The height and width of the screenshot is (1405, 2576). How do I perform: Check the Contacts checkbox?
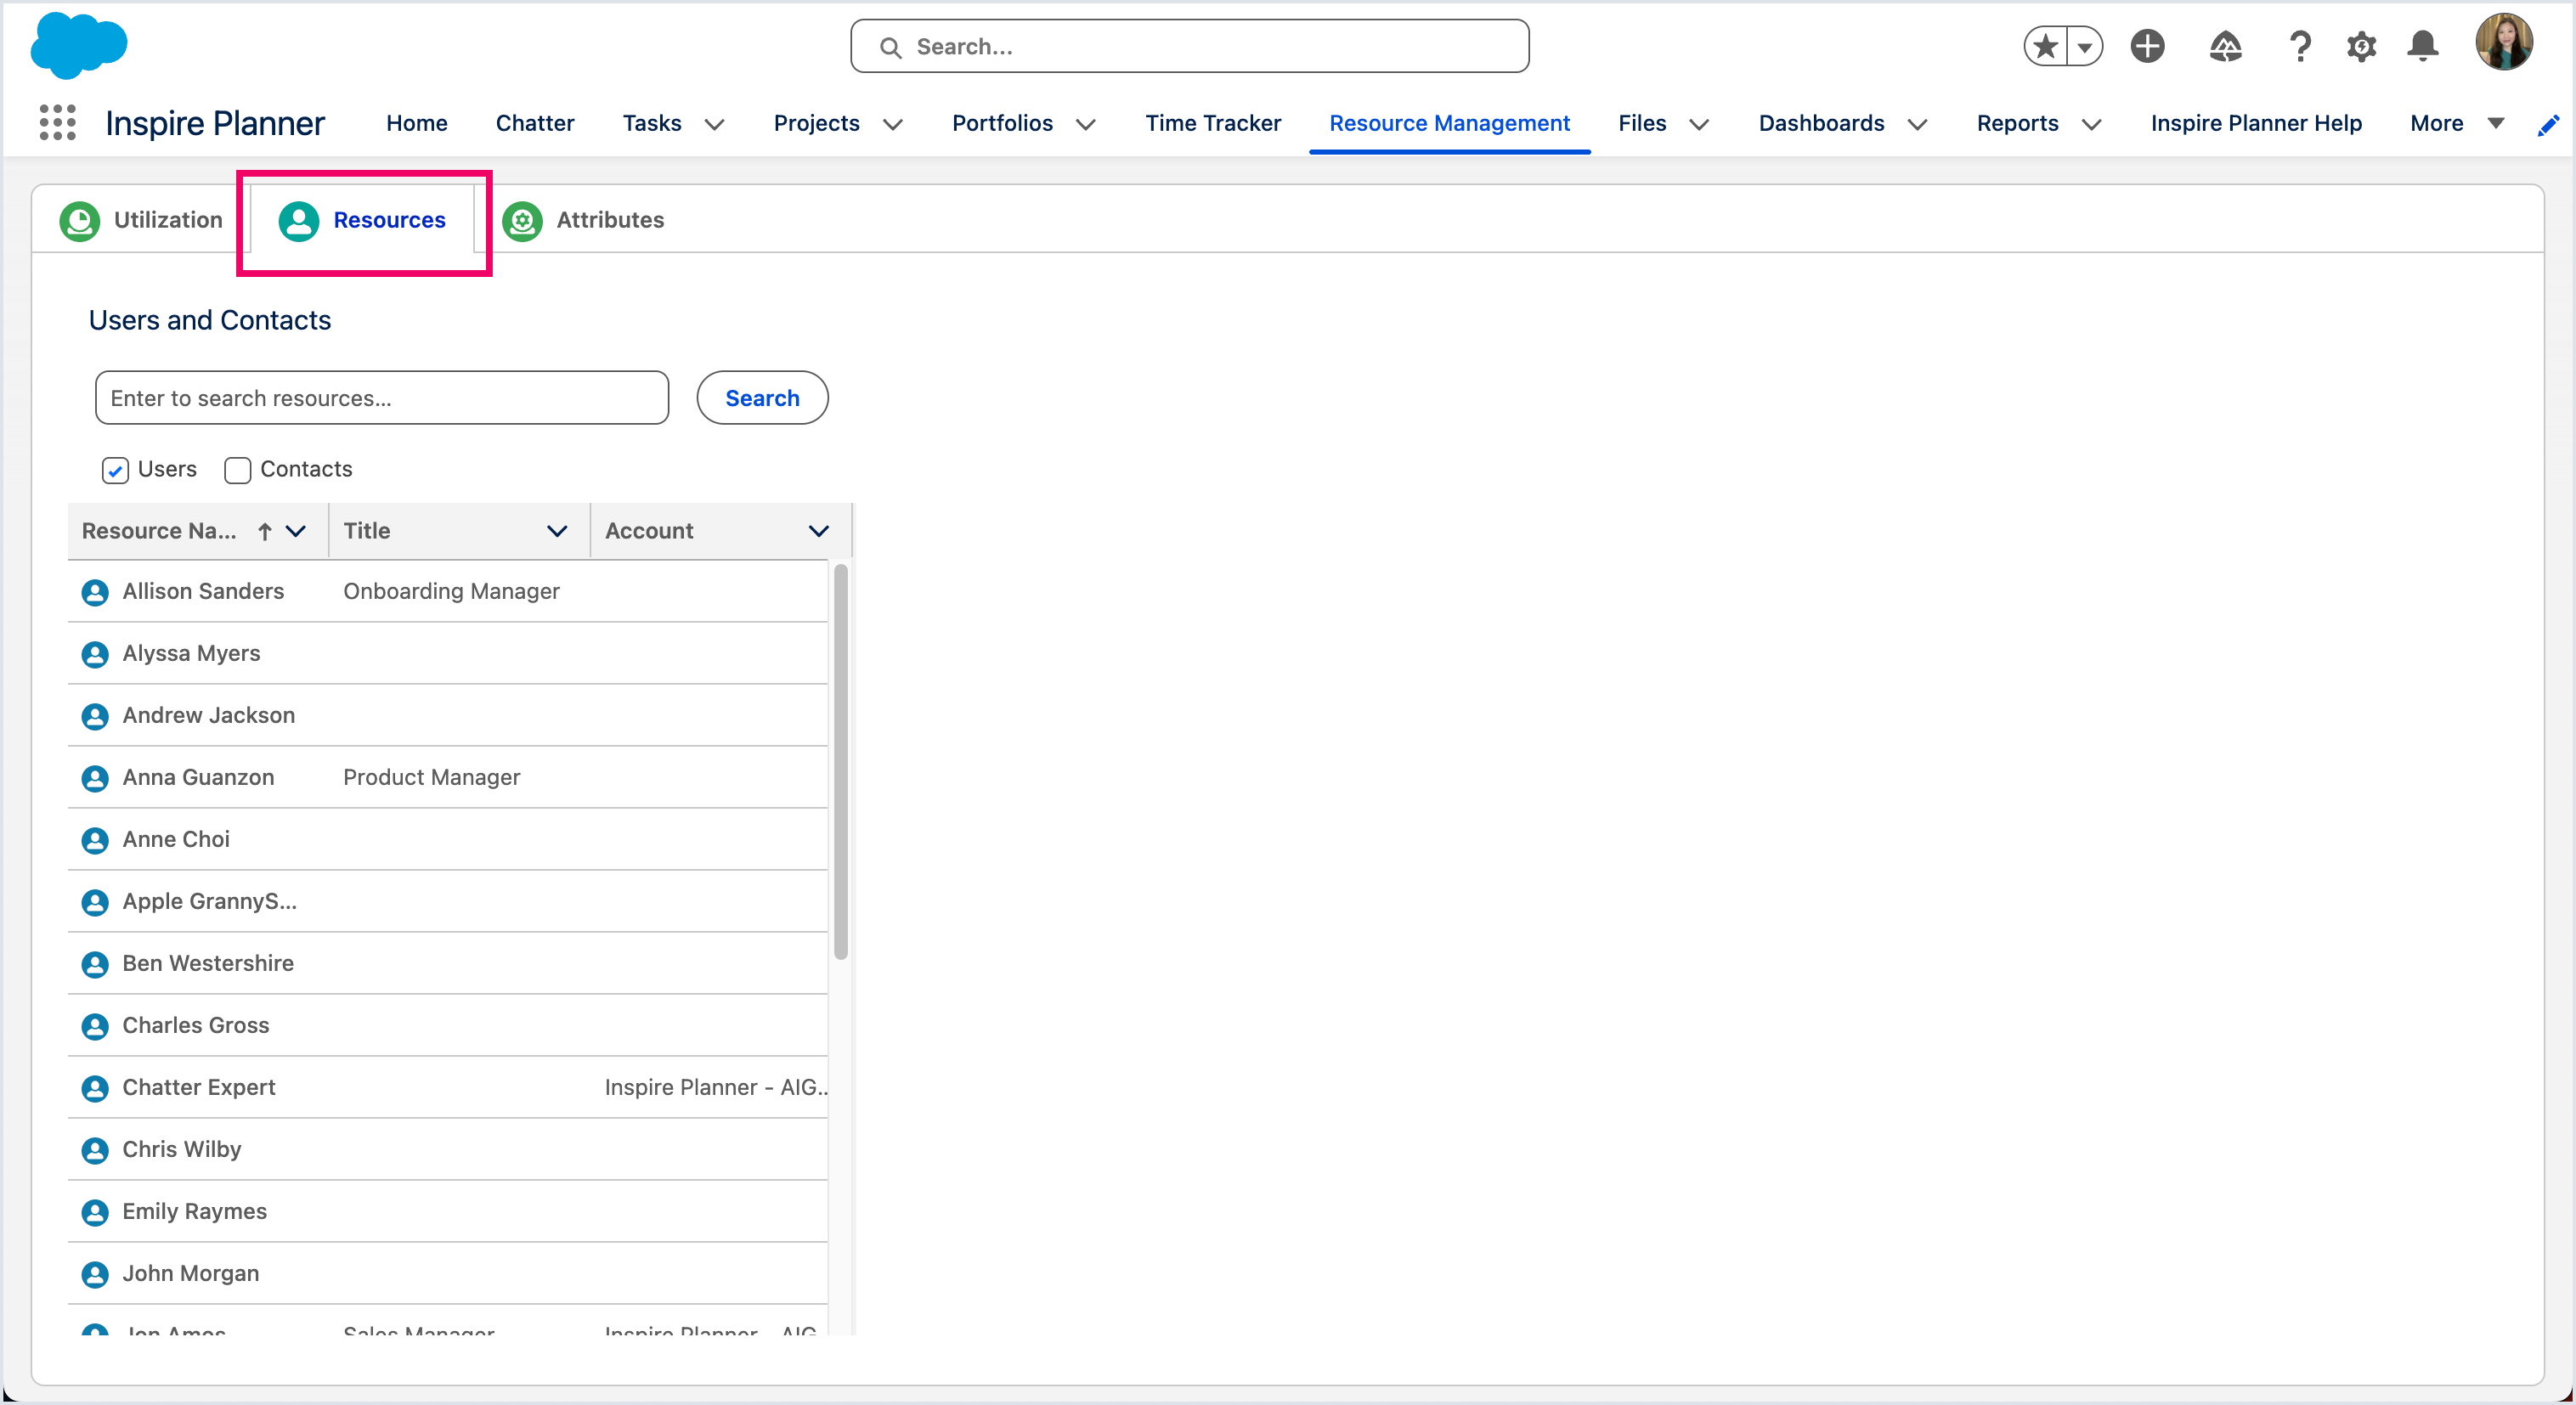coord(237,470)
